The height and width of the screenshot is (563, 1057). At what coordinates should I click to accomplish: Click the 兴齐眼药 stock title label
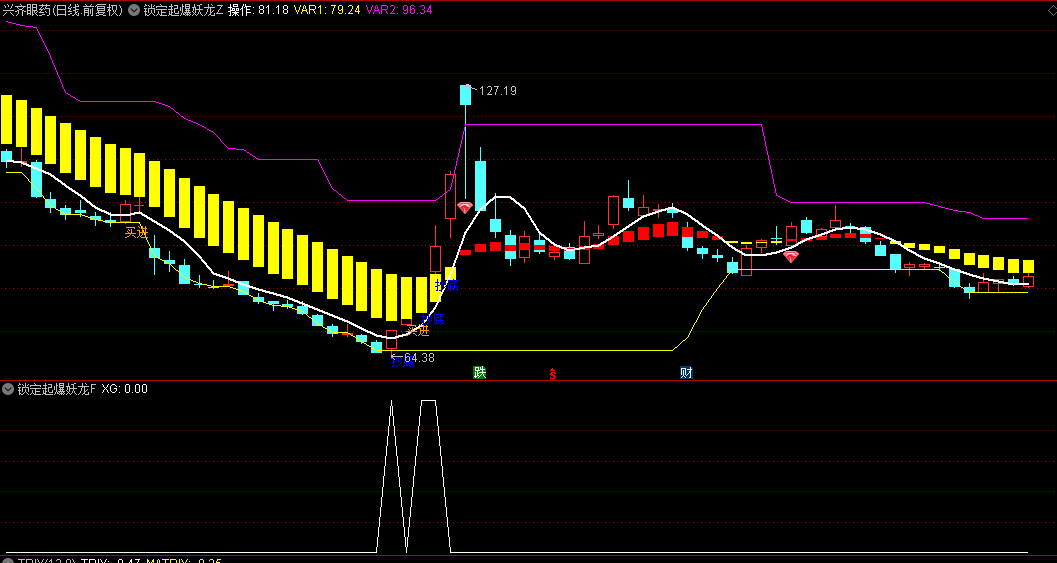click(62, 10)
